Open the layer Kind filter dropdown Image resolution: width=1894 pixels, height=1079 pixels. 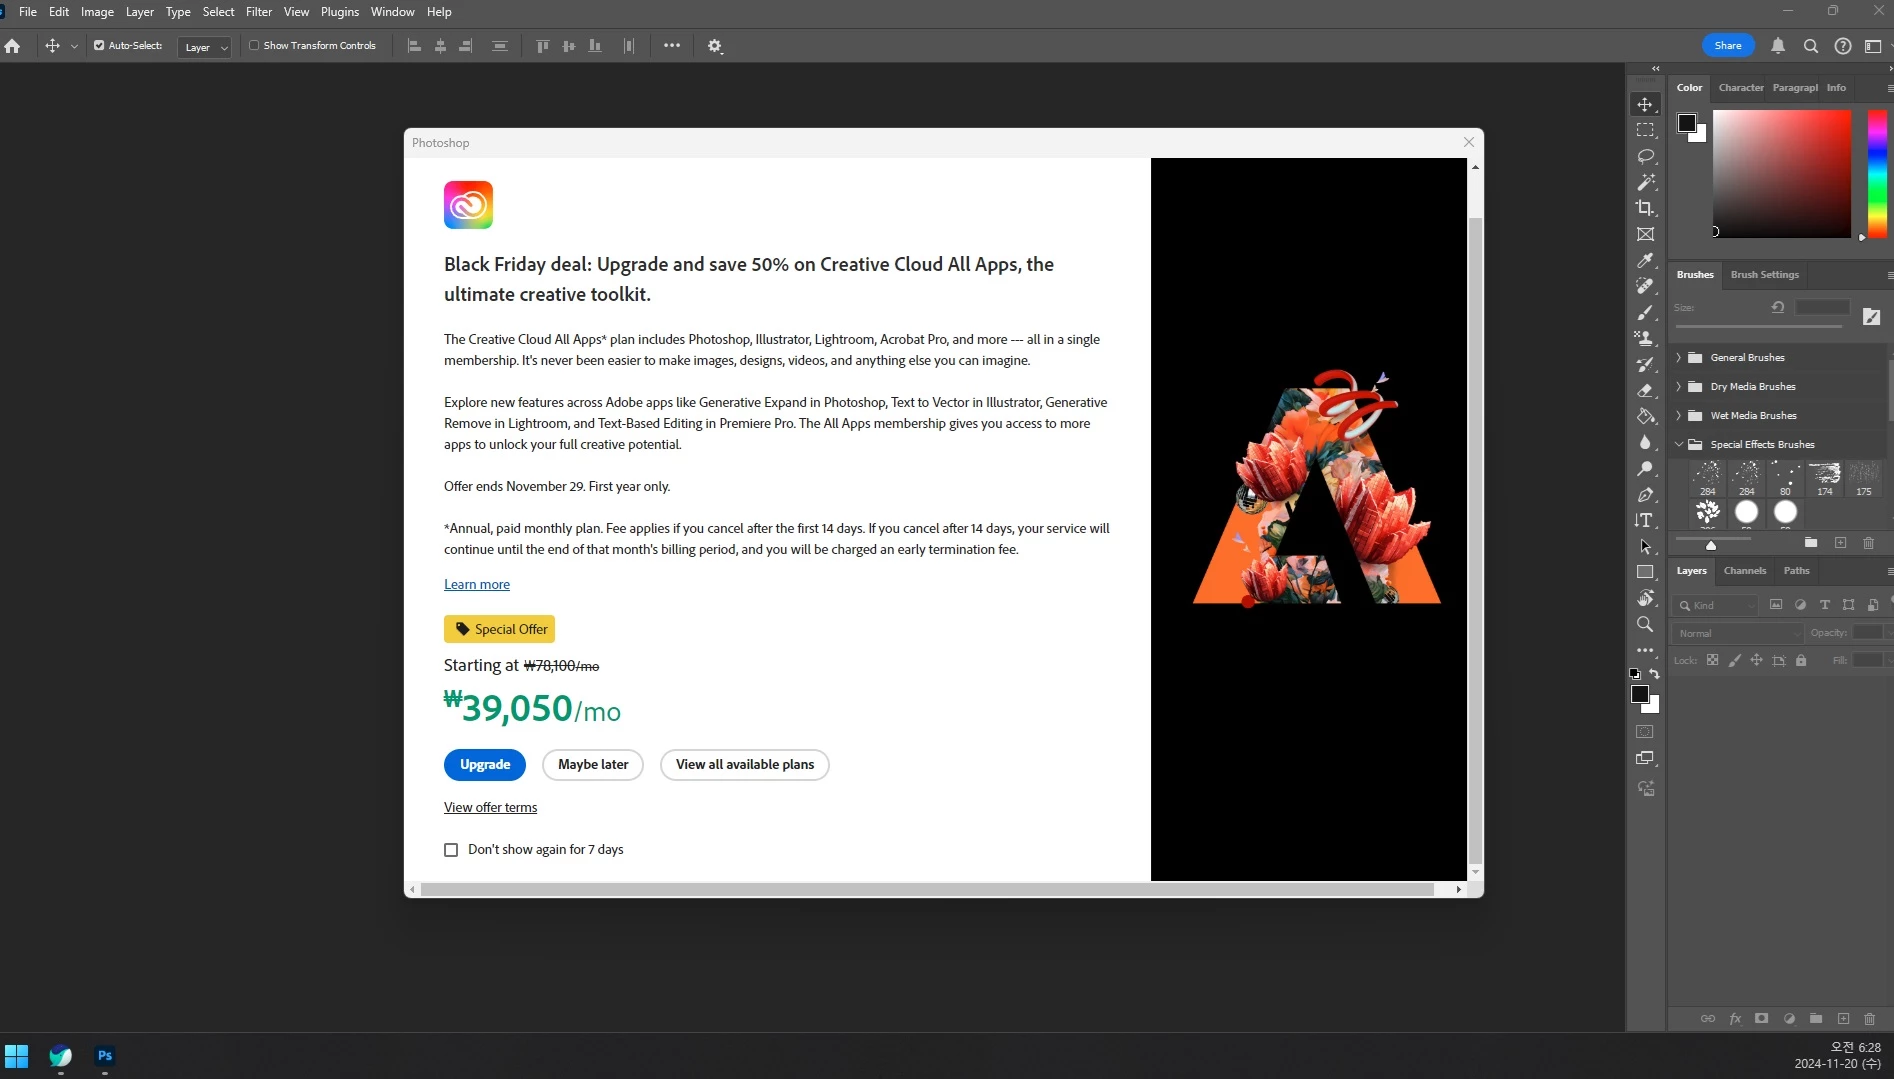click(1716, 605)
